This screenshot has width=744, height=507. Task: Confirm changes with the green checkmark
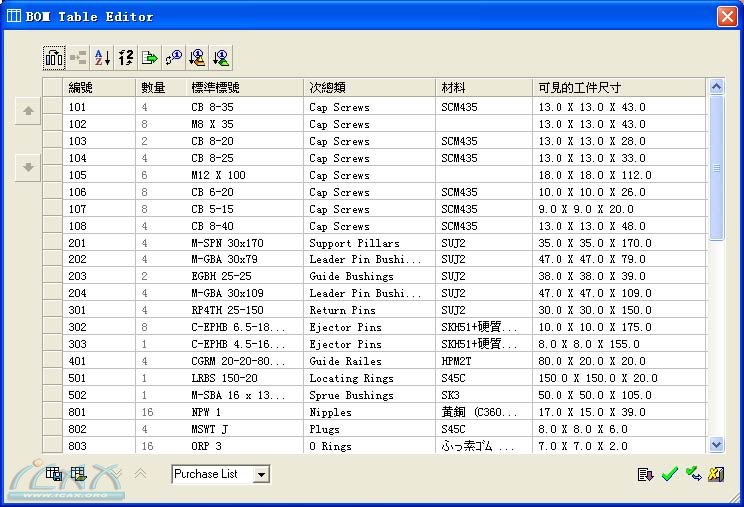point(669,474)
